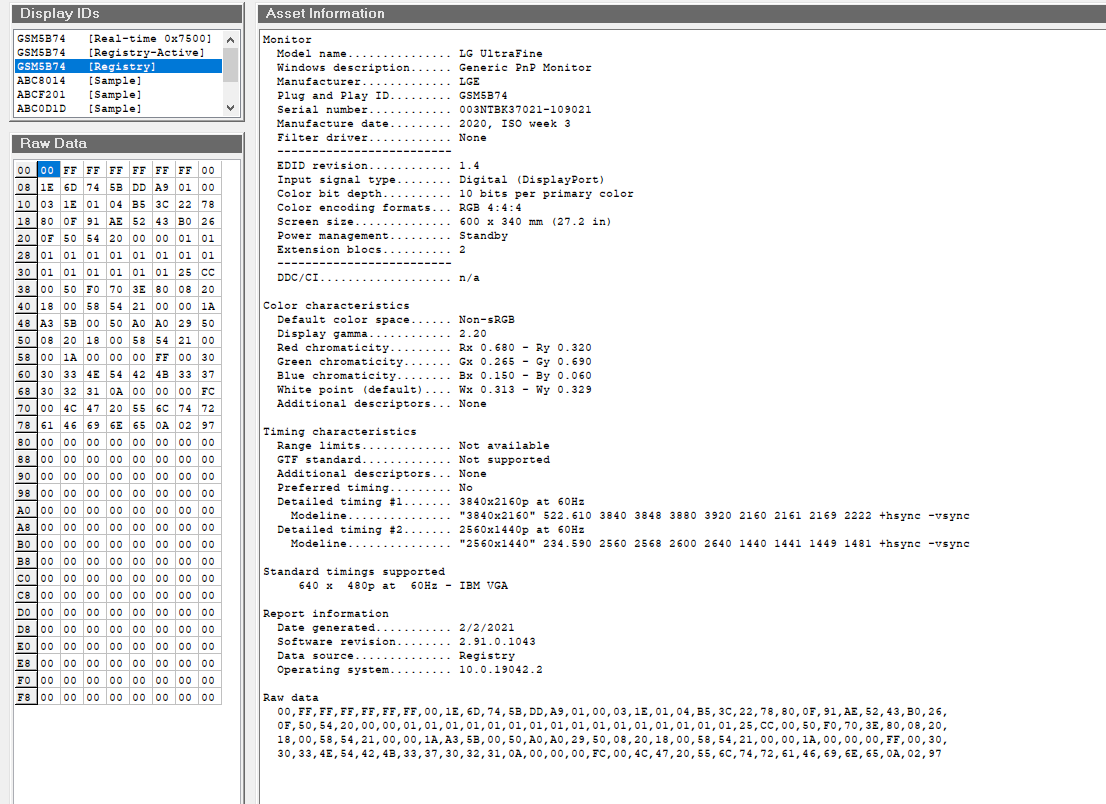Select byte CC in raw data row 30
The height and width of the screenshot is (804, 1106).
pyautogui.click(x=208, y=272)
